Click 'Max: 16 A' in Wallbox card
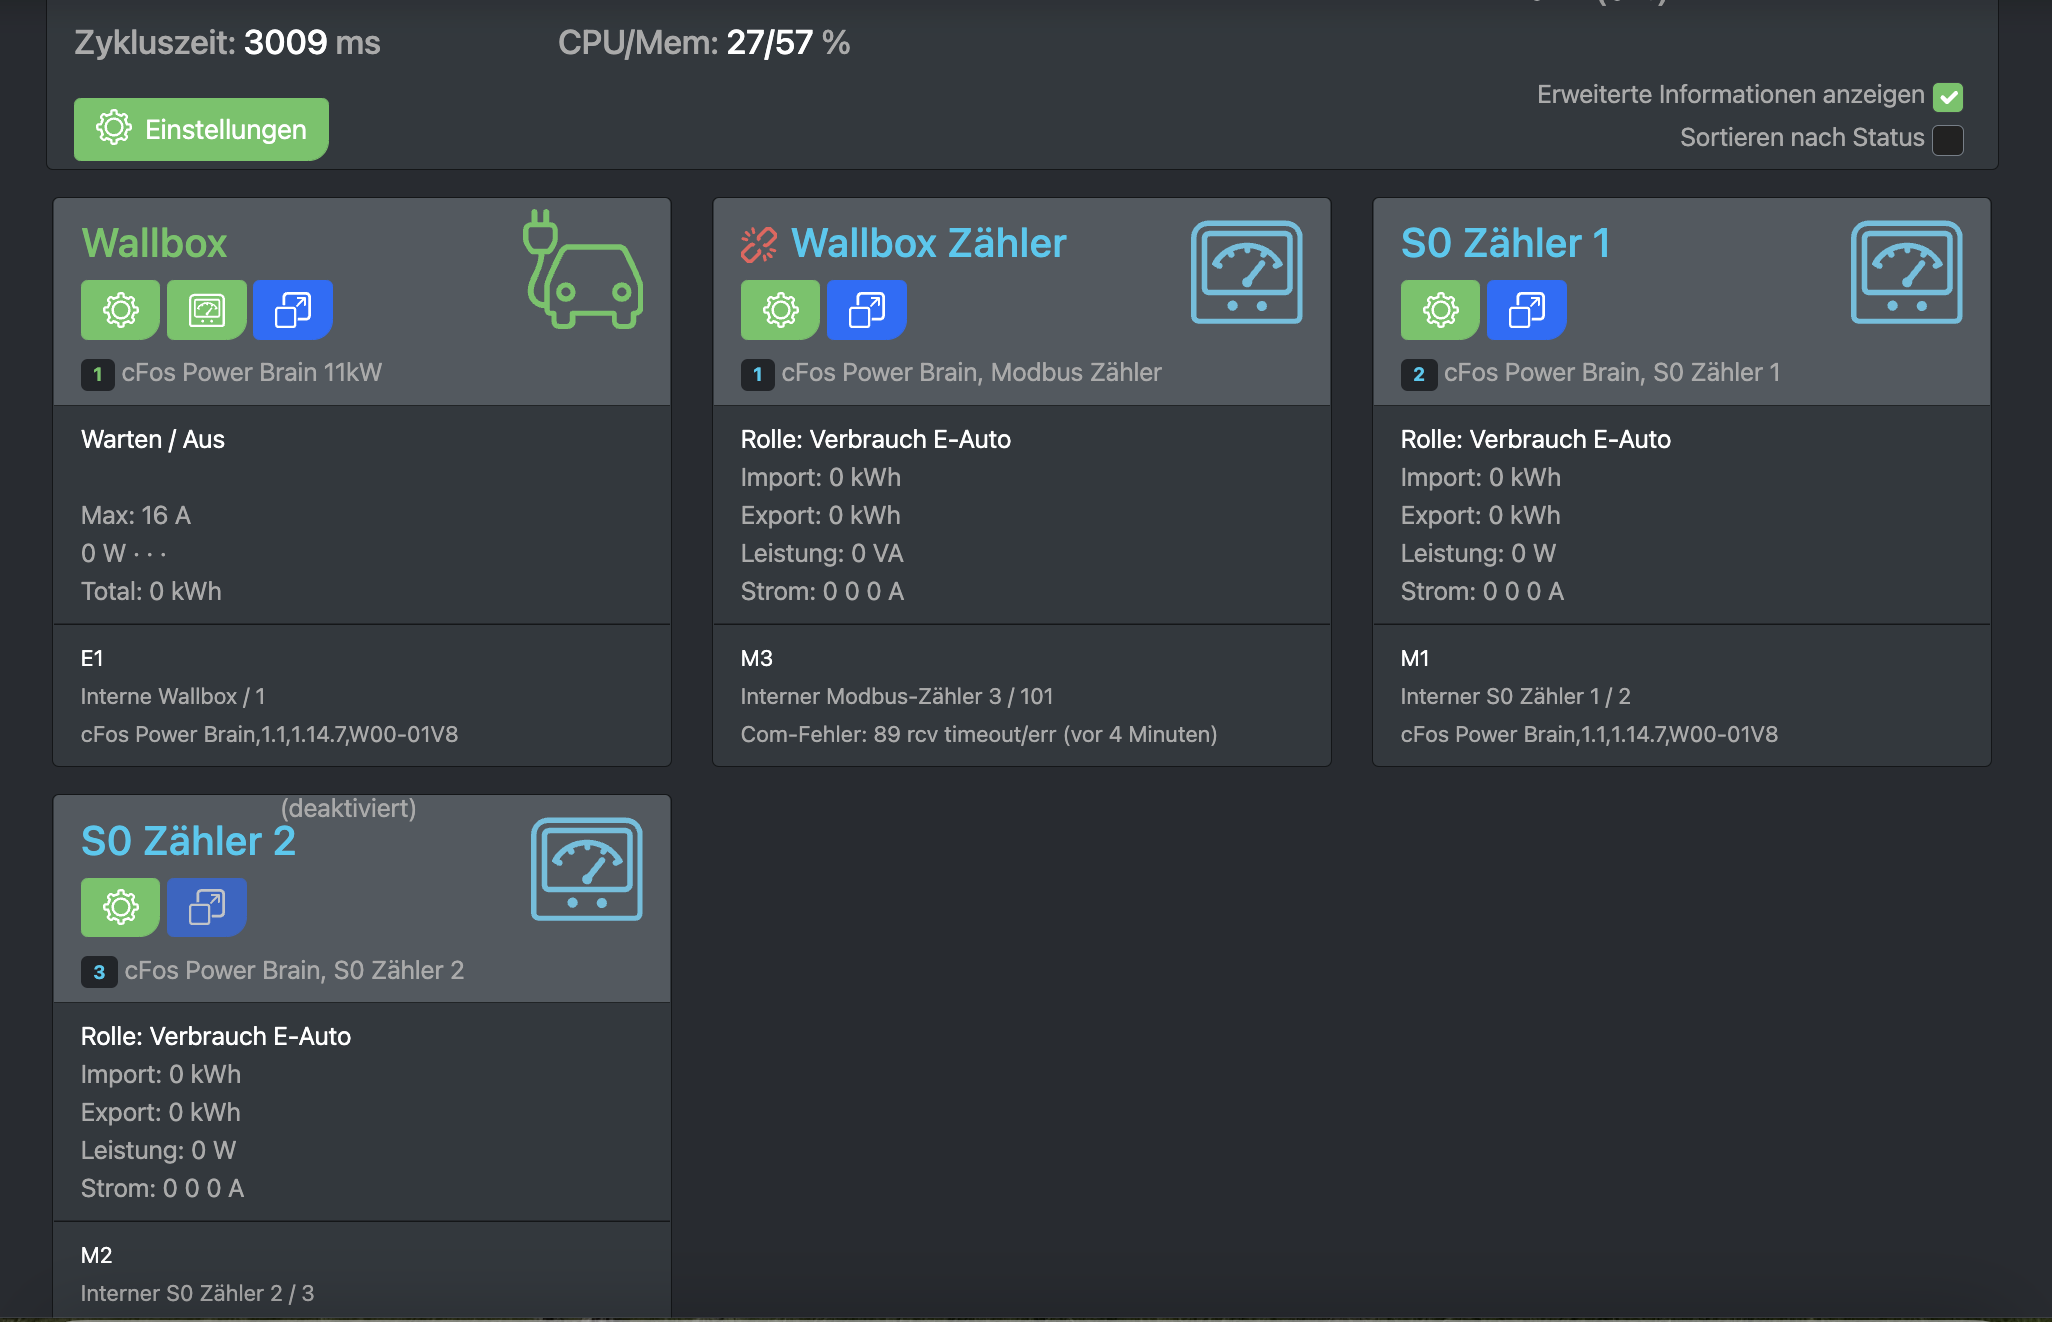The width and height of the screenshot is (2052, 1322). [x=136, y=515]
